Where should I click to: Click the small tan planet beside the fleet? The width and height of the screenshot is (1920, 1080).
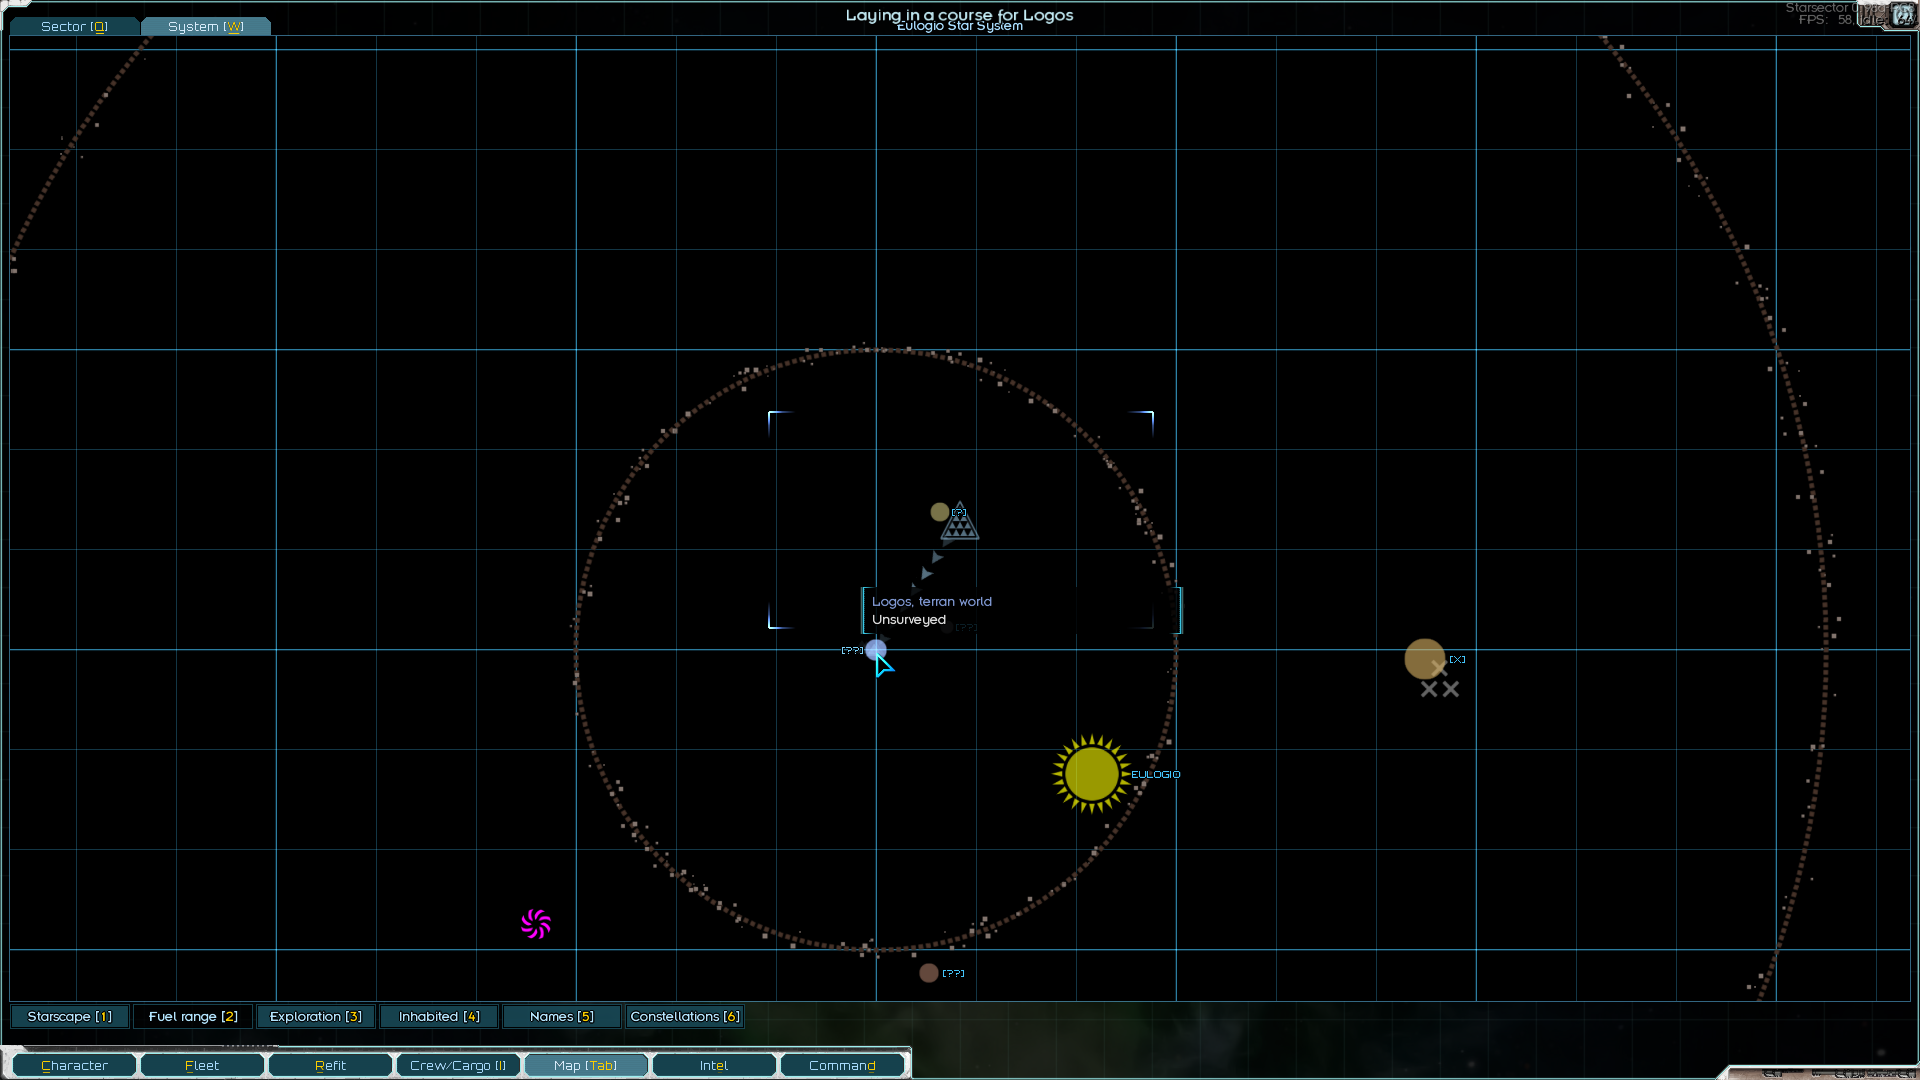(939, 512)
